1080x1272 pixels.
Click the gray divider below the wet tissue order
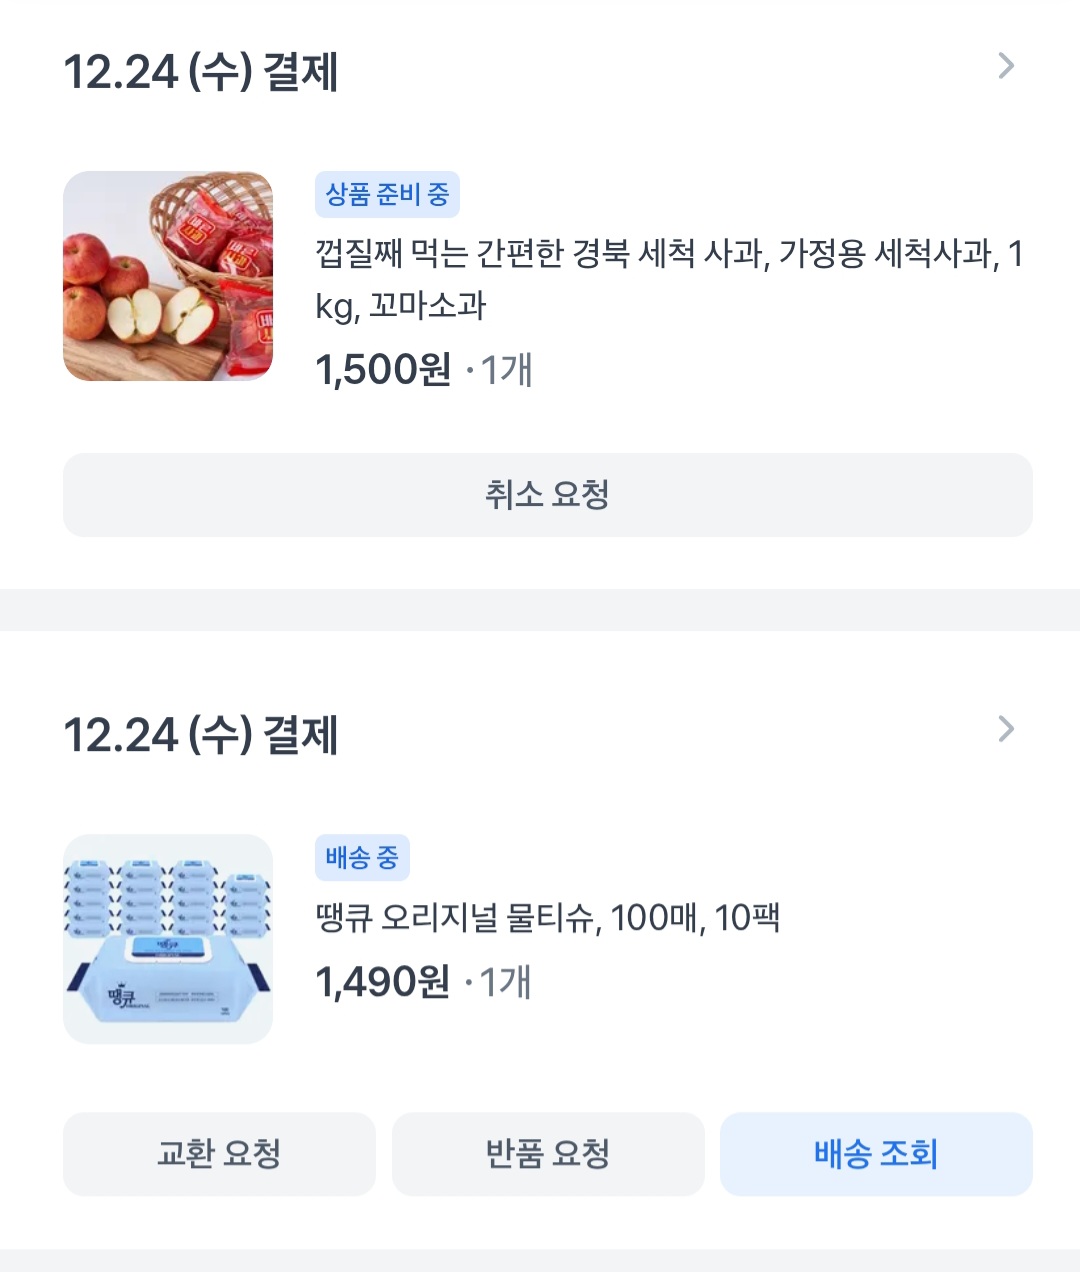[x=540, y=1260]
